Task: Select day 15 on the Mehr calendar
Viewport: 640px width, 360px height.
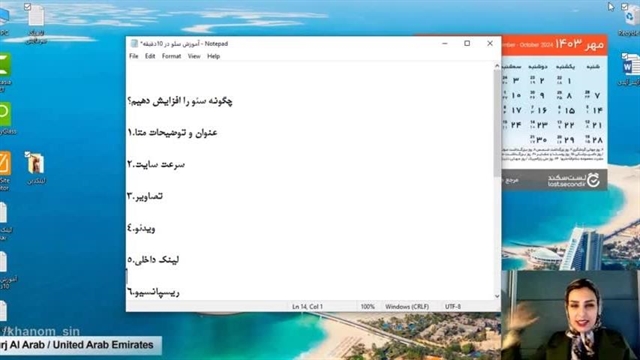Action: pyautogui.click(x=568, y=110)
